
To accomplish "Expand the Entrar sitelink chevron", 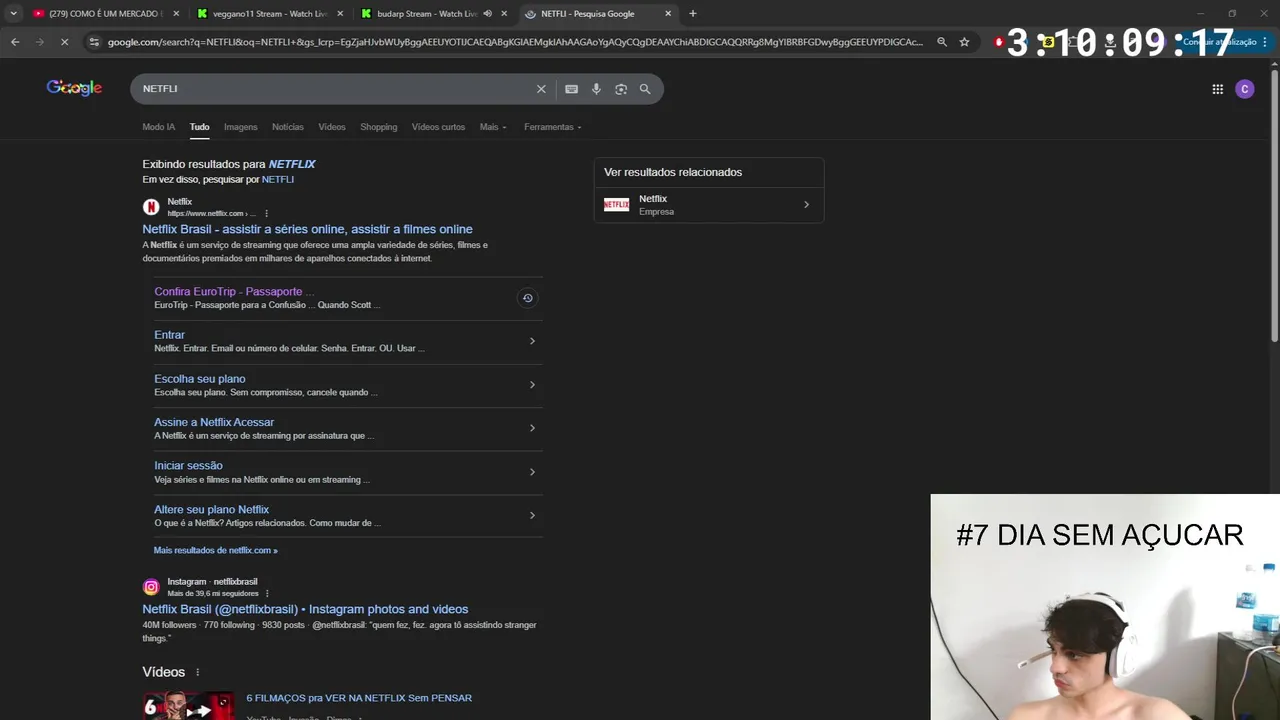I will [532, 341].
